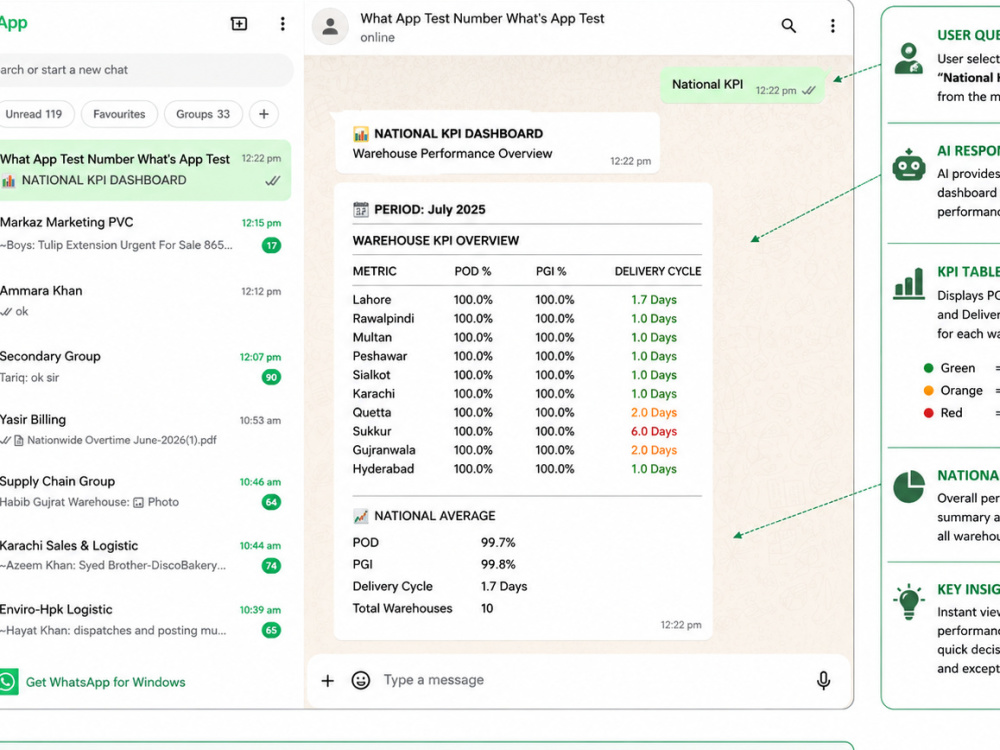Click the trend chart icon beside NATIONAL AVERAGE
The image size is (1000, 750).
coord(361,516)
